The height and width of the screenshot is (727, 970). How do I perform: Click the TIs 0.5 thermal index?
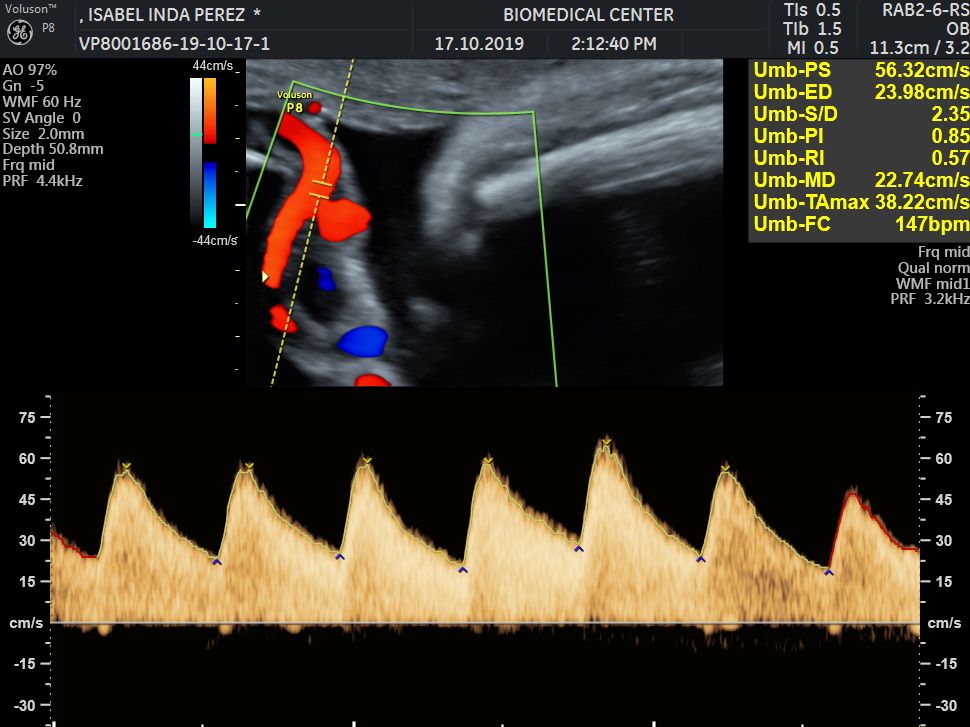click(812, 11)
